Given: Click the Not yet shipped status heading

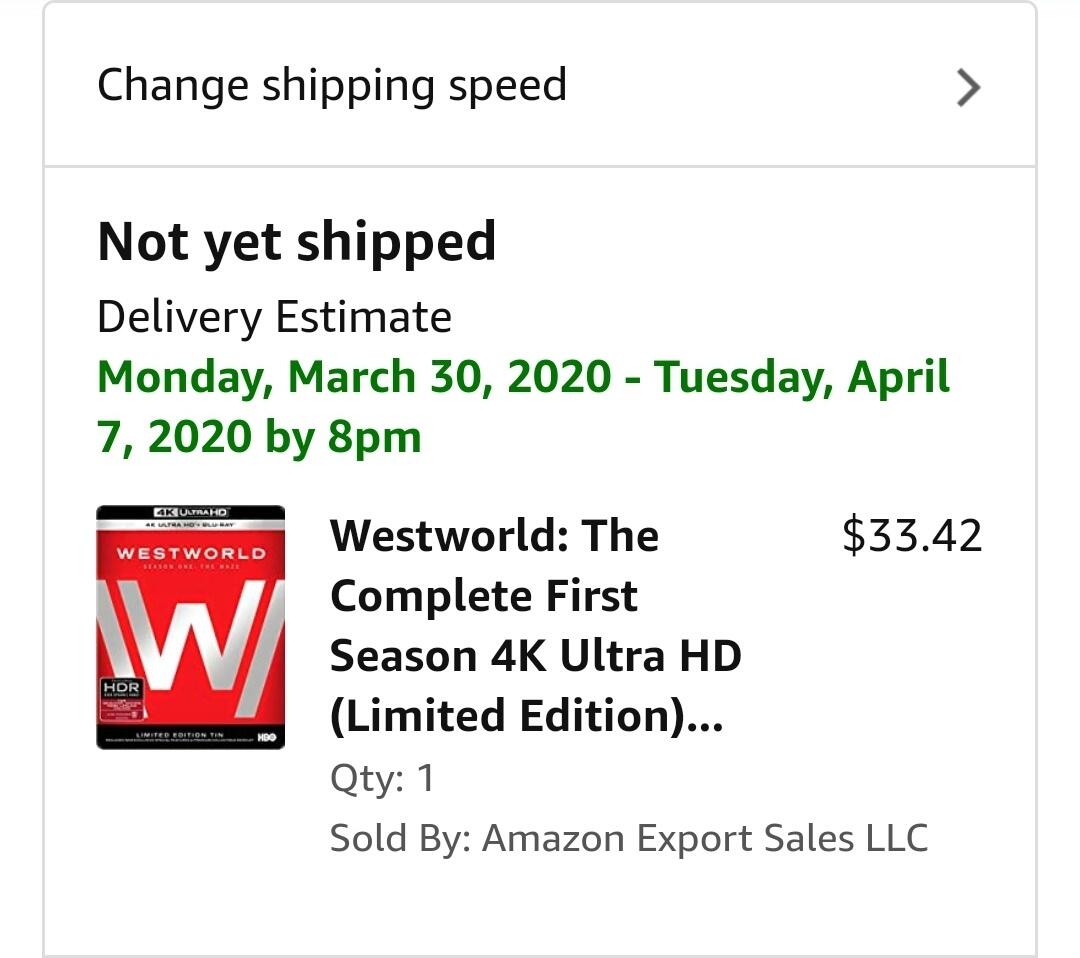Looking at the screenshot, I should point(296,242).
